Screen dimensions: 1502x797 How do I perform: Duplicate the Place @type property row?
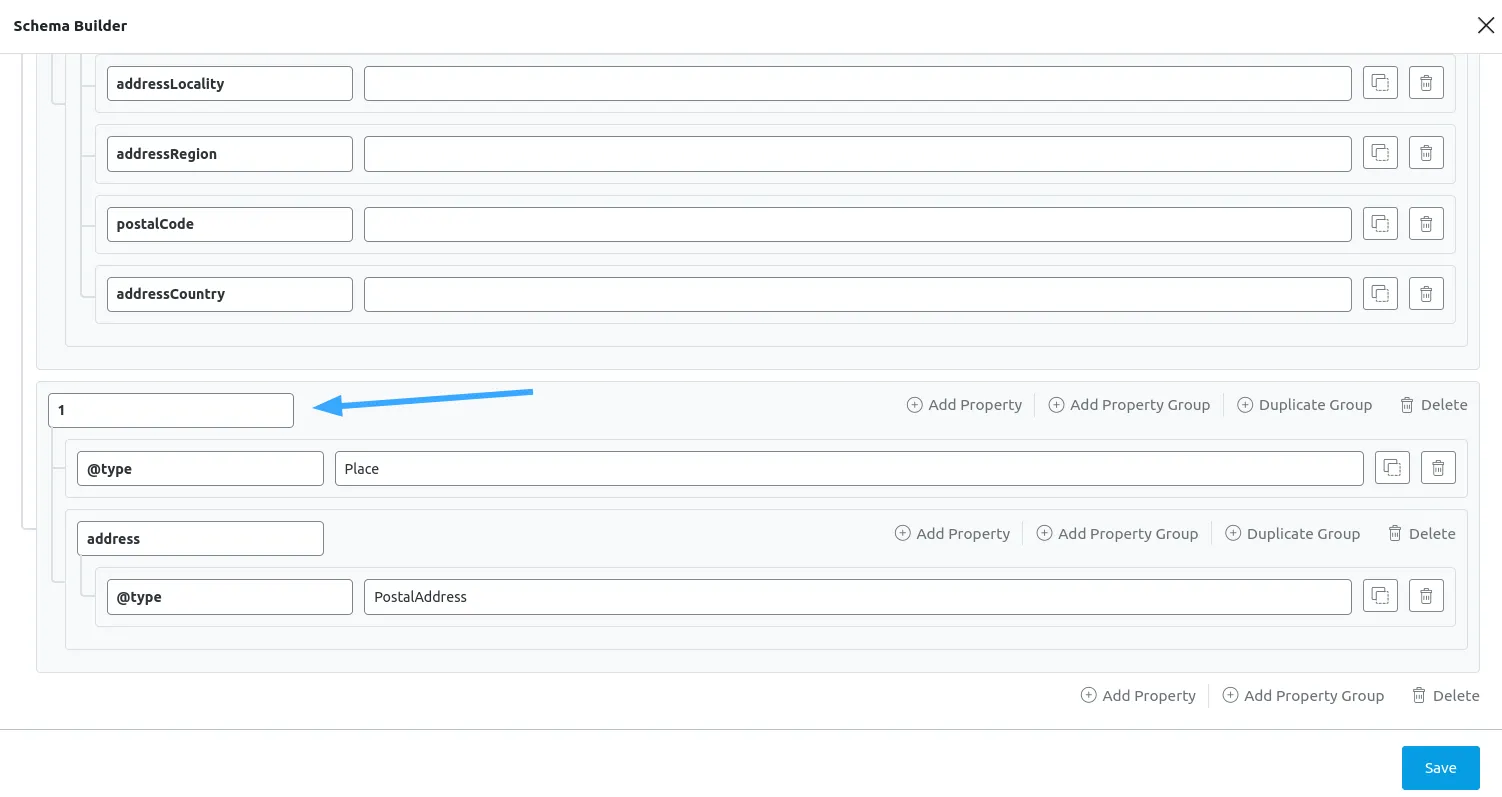(x=1392, y=468)
